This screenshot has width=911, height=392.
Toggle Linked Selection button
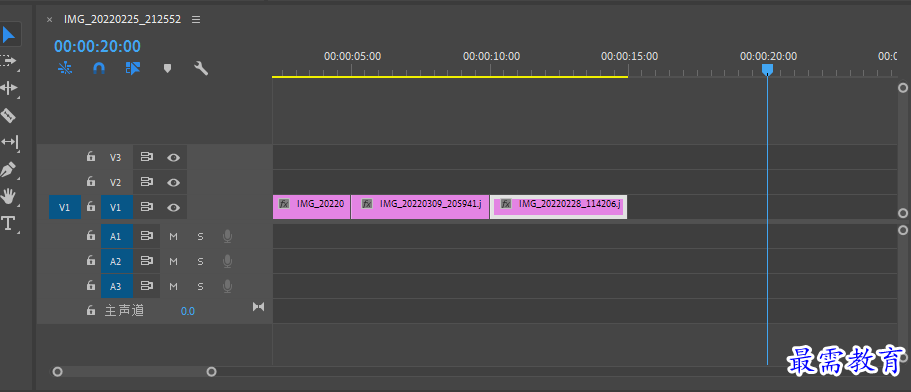133,69
